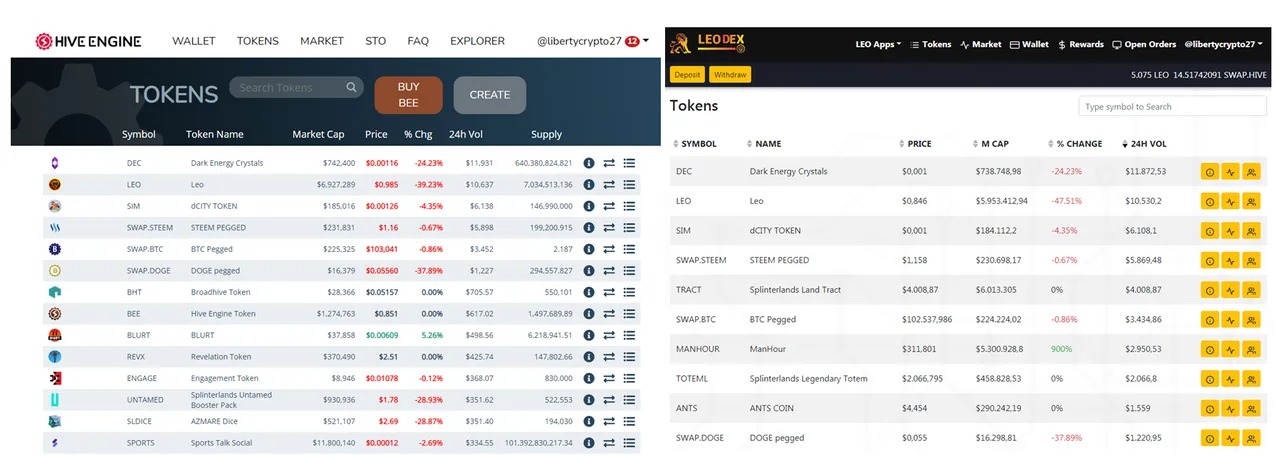Open Market in the LeoDex navigation bar

tap(981, 45)
